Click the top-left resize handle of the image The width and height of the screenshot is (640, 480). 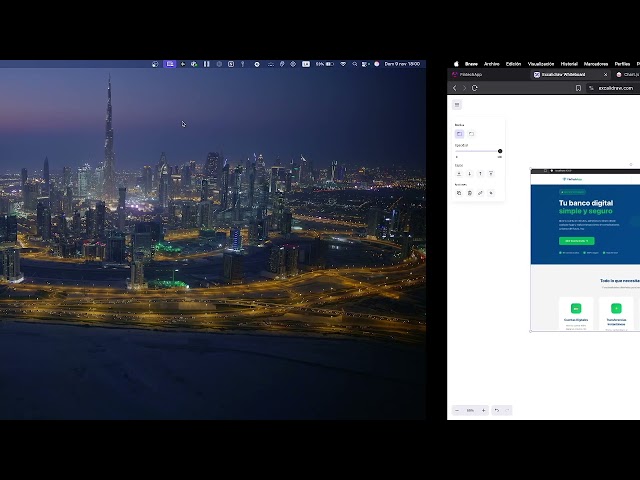click(531, 169)
